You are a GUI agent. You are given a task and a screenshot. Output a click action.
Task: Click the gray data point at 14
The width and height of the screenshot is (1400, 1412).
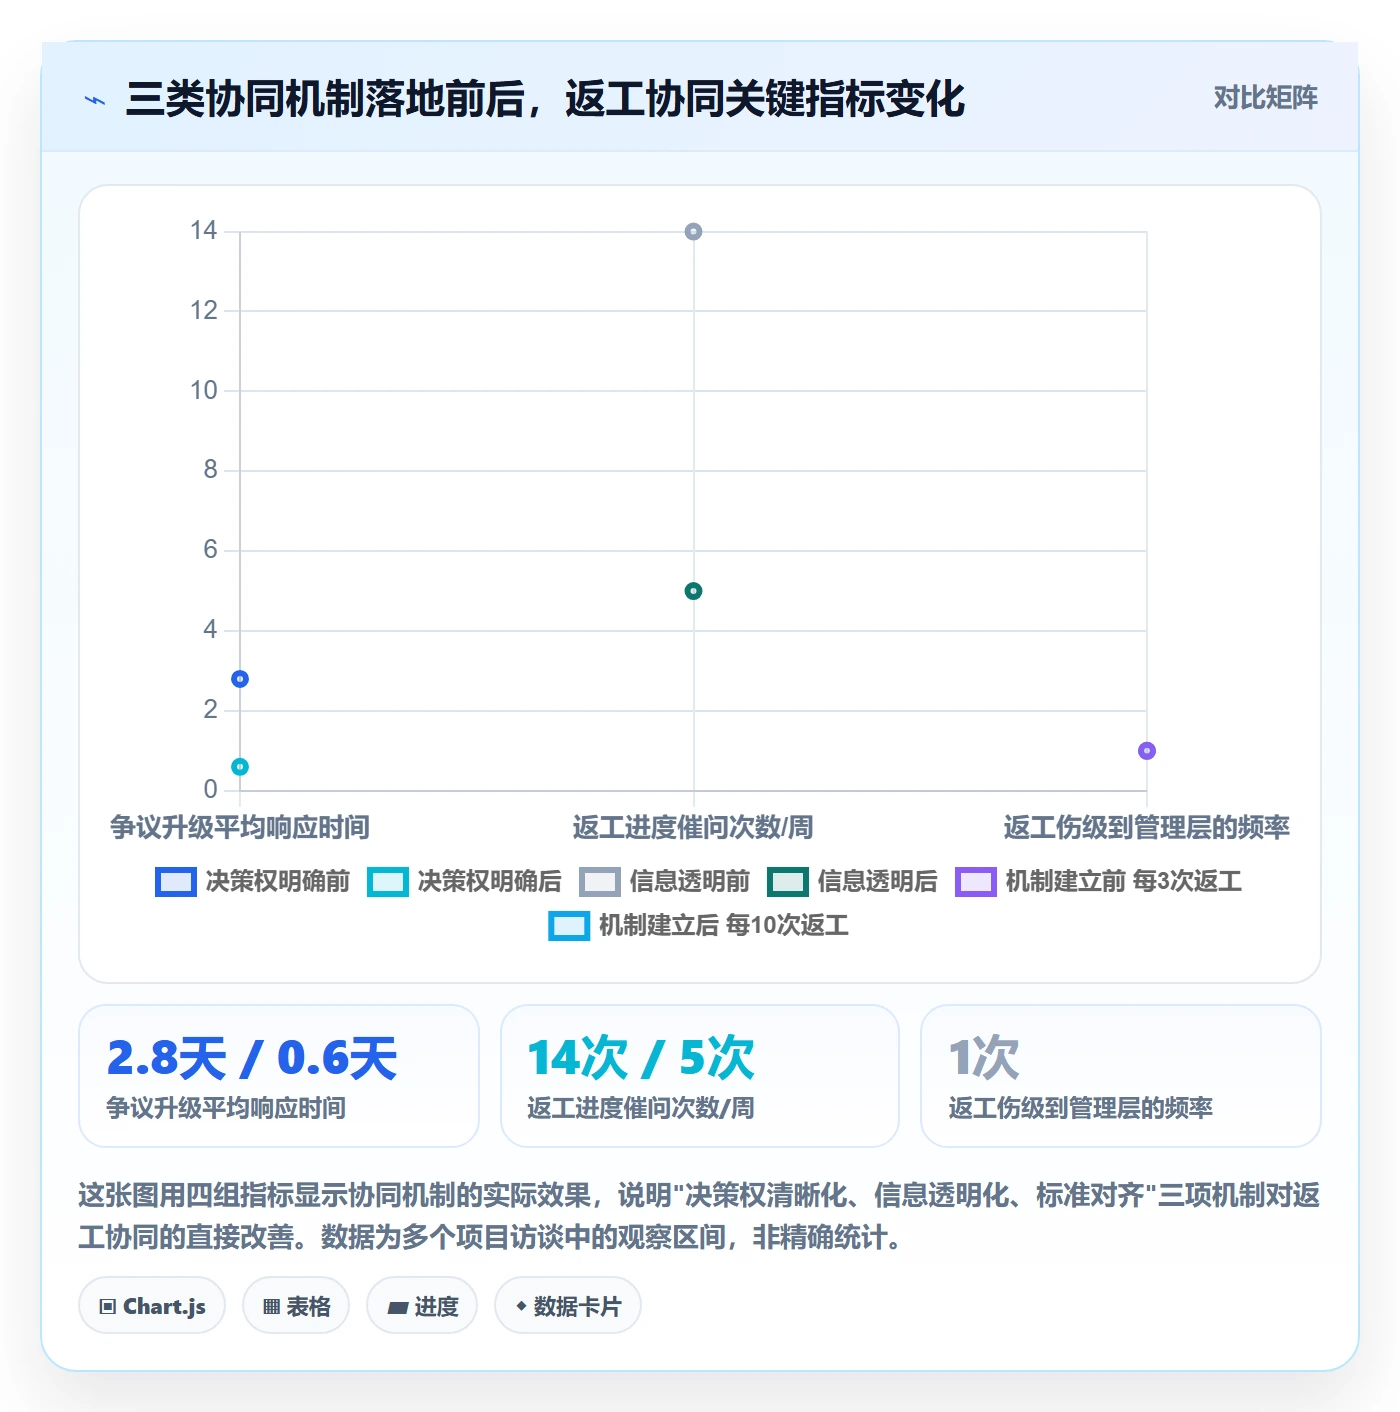click(693, 232)
